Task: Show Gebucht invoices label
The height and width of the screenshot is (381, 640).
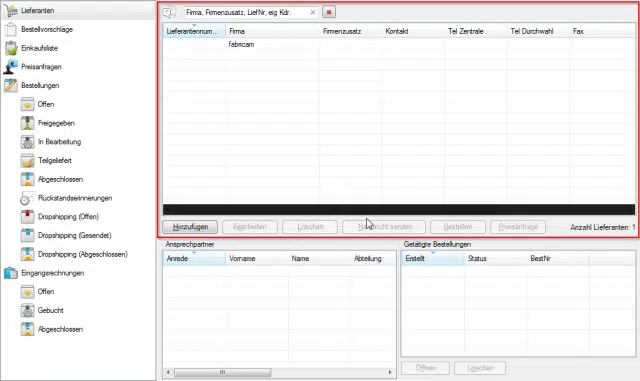Action: (x=51, y=311)
